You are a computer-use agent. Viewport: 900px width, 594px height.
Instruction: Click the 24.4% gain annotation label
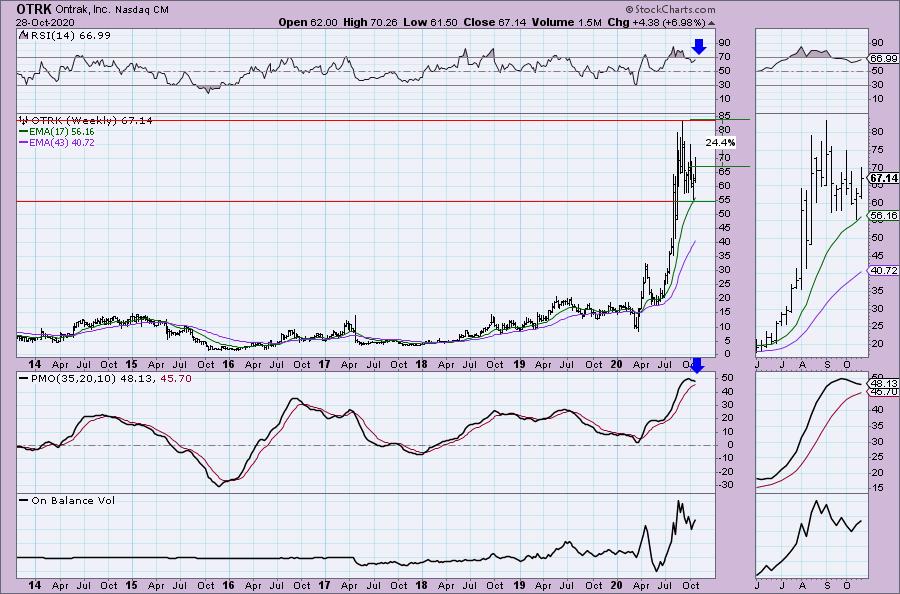tap(720, 142)
